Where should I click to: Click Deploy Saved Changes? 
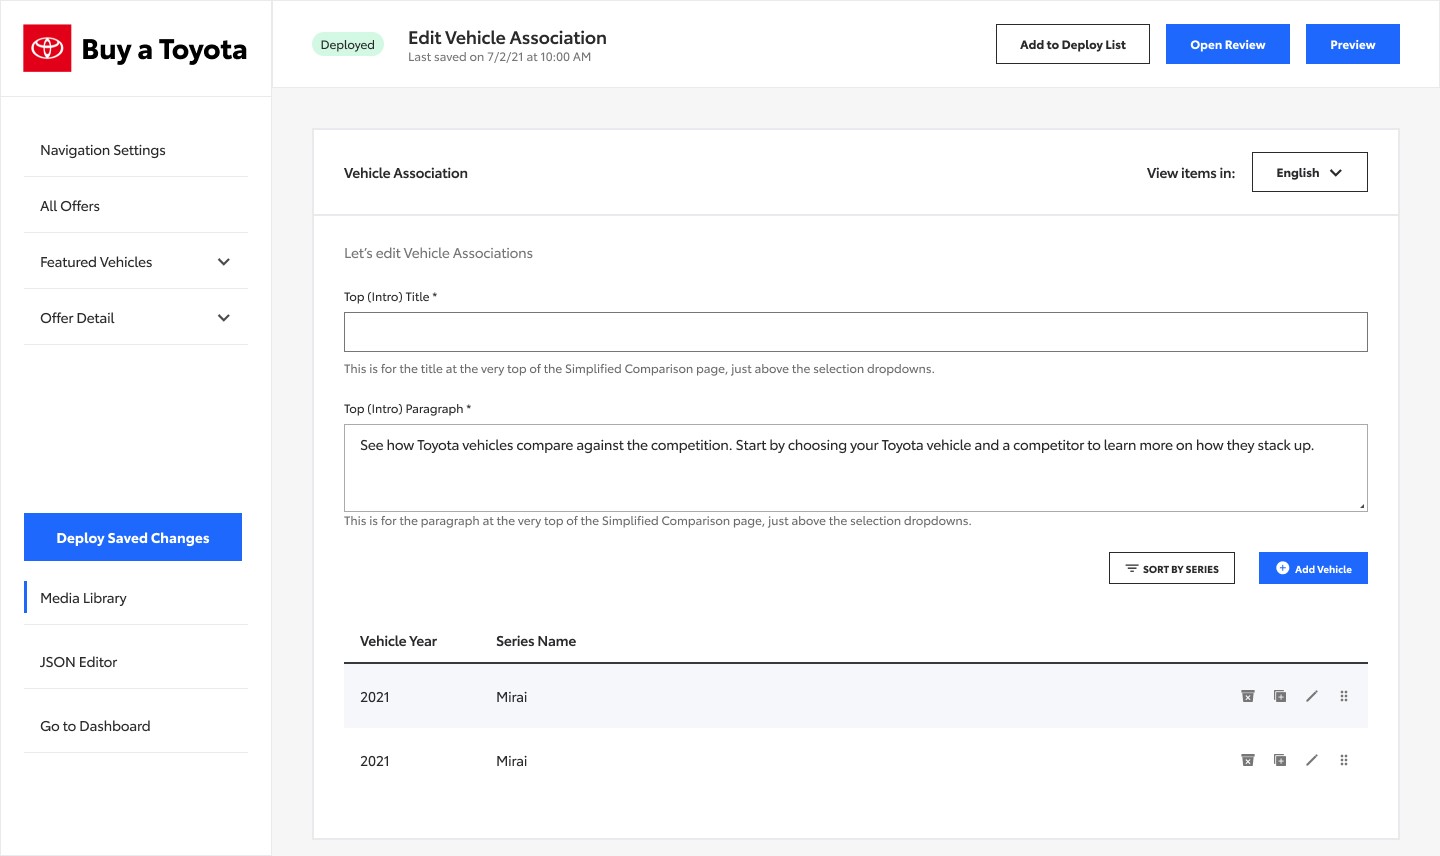pyautogui.click(x=133, y=537)
